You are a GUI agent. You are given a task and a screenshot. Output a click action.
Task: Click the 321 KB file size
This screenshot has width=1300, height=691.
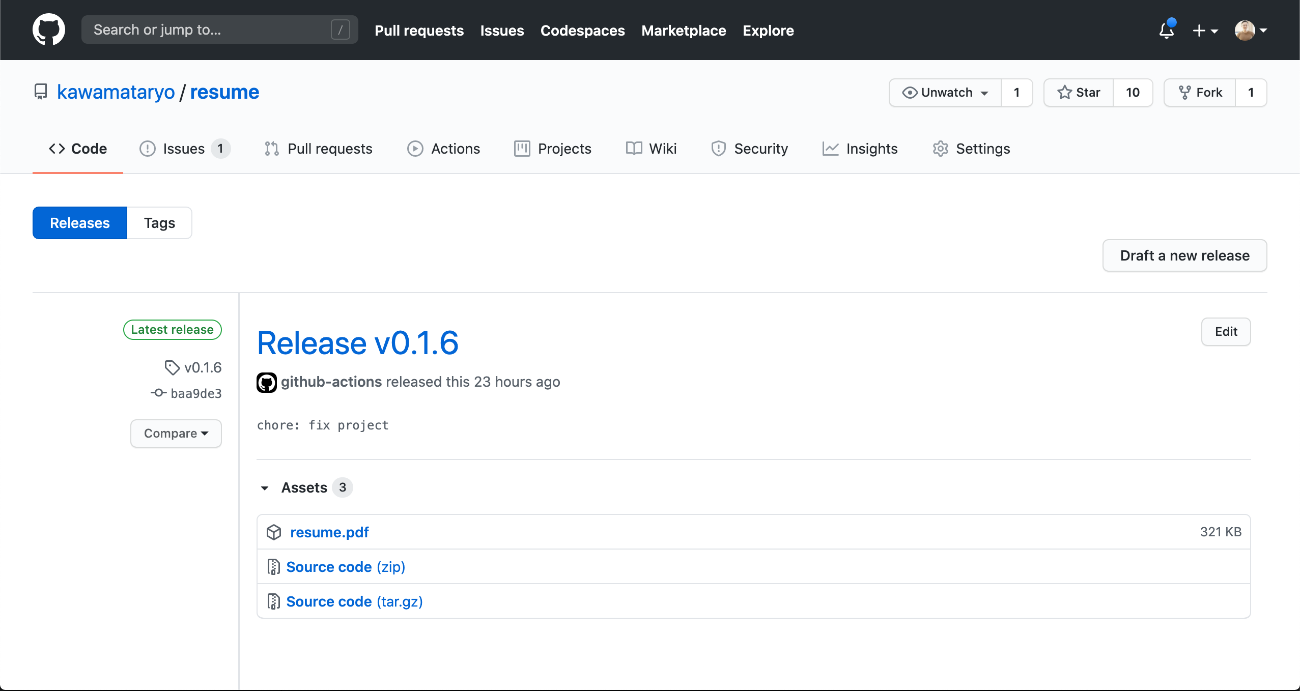(1221, 532)
